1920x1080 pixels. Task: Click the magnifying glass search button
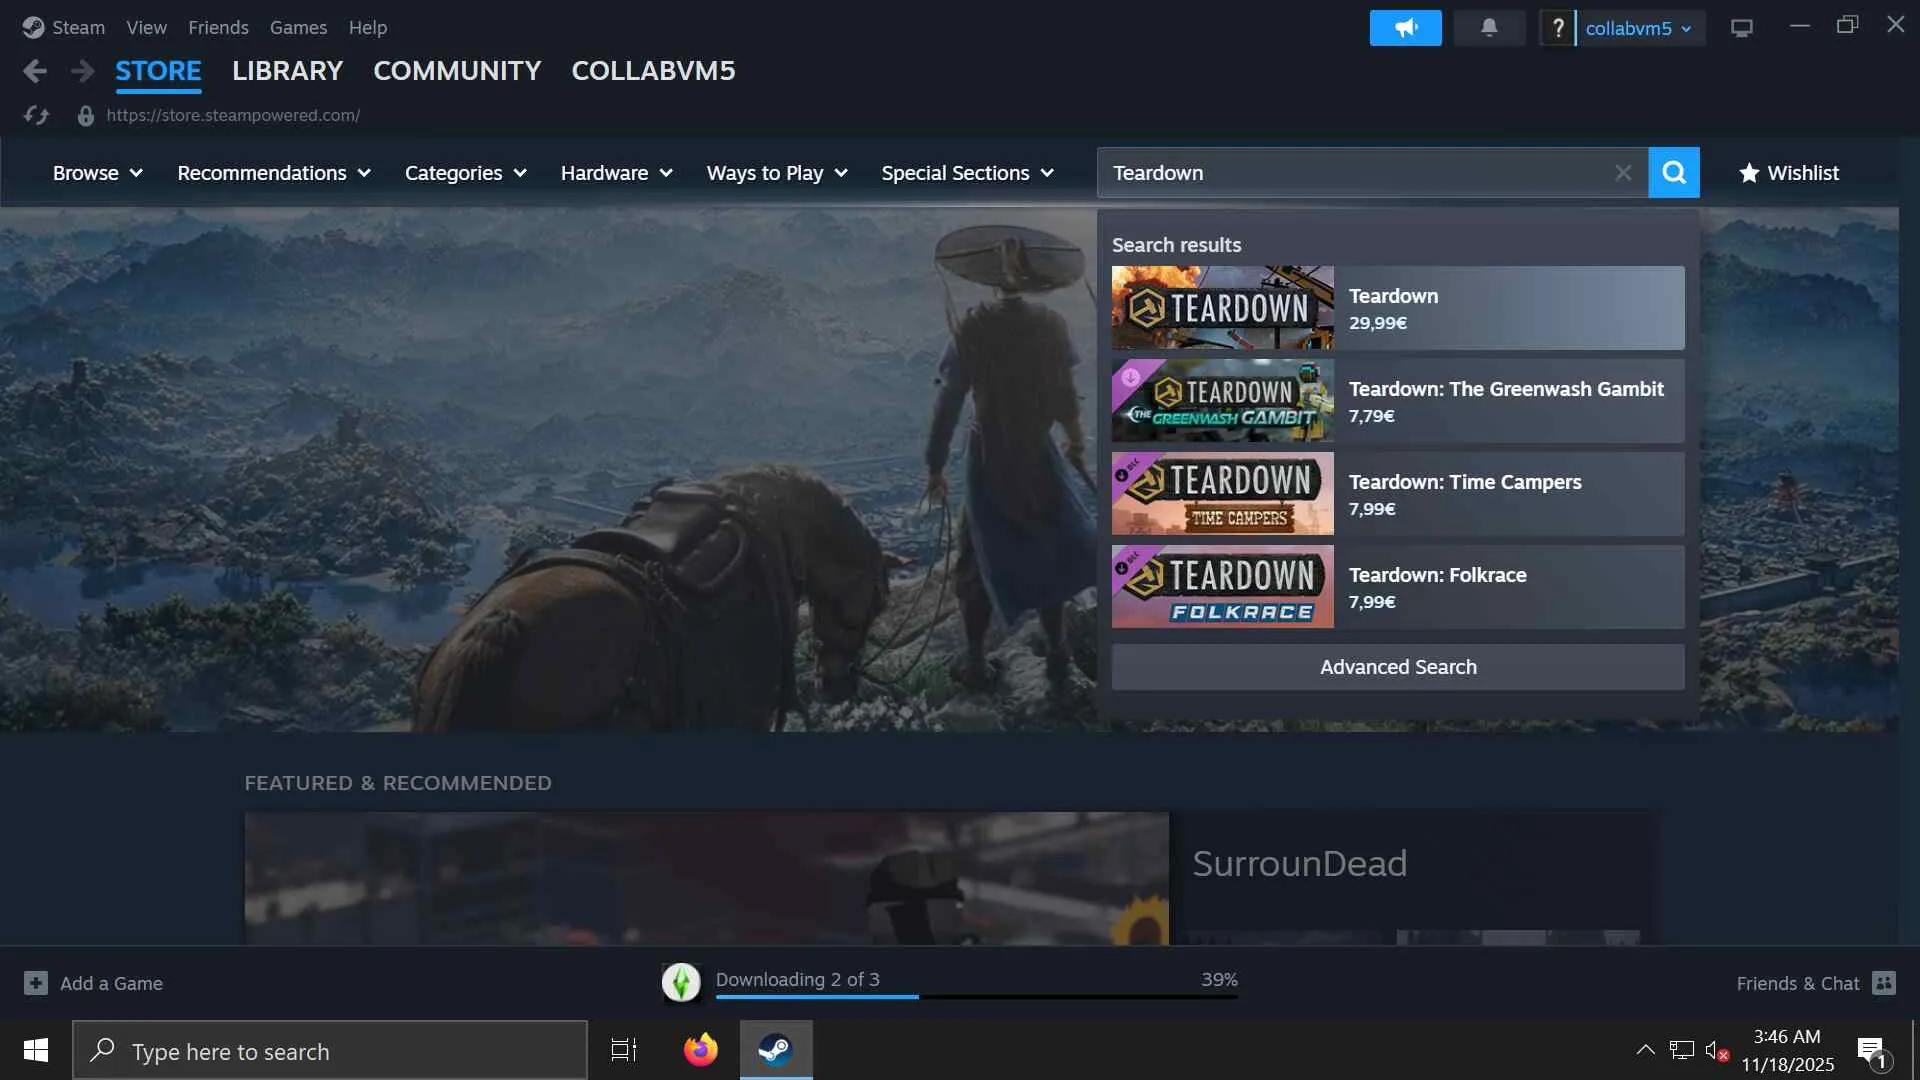pos(1673,173)
